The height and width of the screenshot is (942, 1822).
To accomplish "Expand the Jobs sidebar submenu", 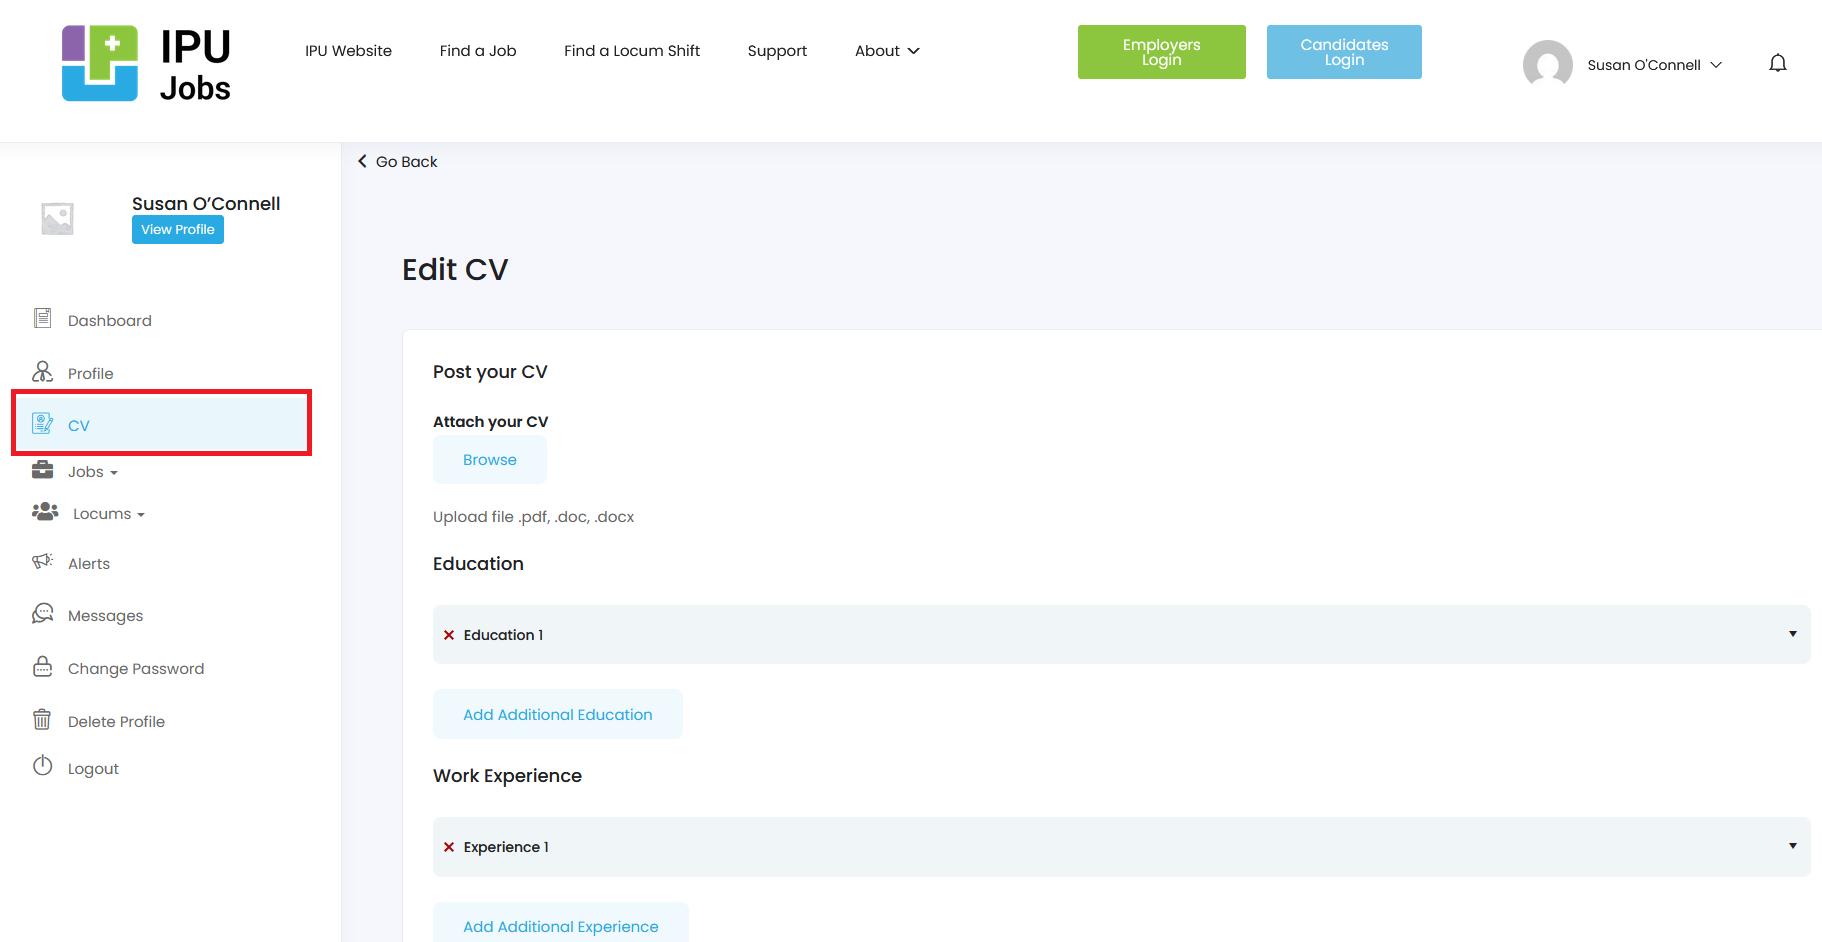I will pyautogui.click(x=93, y=472).
